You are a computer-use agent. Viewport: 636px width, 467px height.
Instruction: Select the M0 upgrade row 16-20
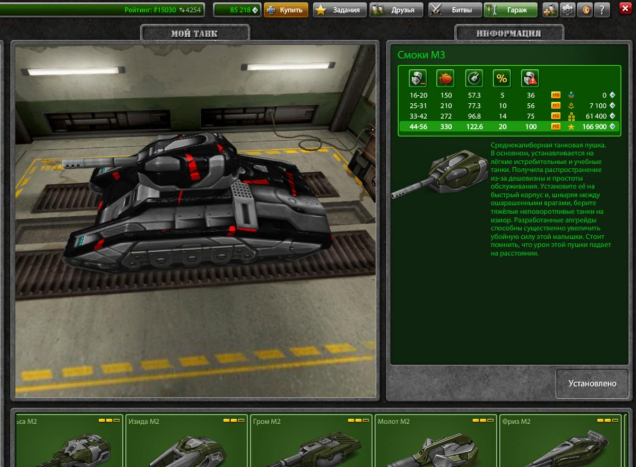[x=508, y=93]
